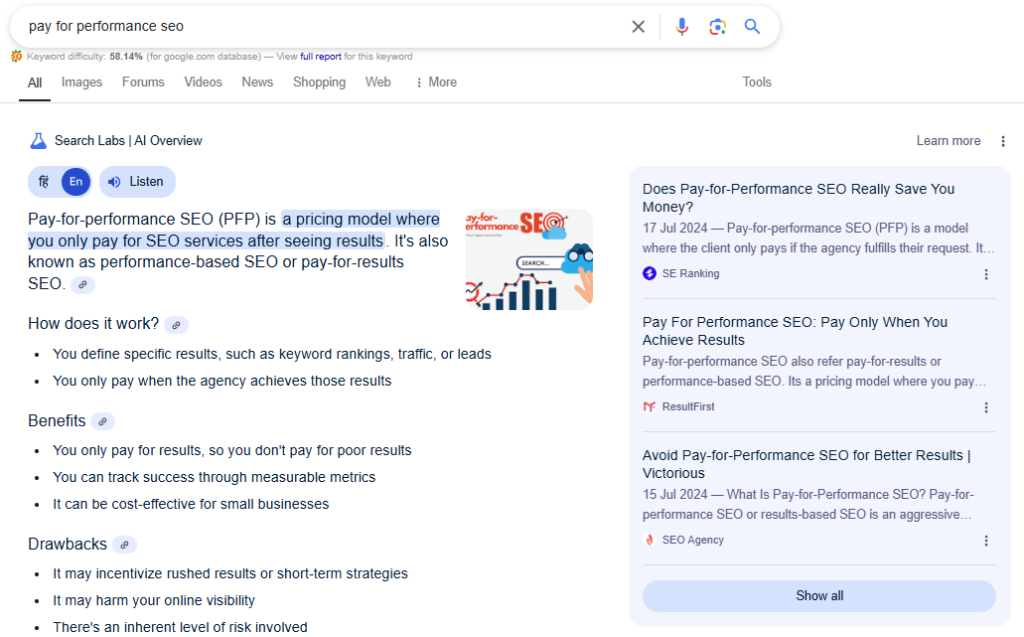This screenshot has height=637, width=1024.
Task: Toggle the English language chip
Action: (75, 181)
